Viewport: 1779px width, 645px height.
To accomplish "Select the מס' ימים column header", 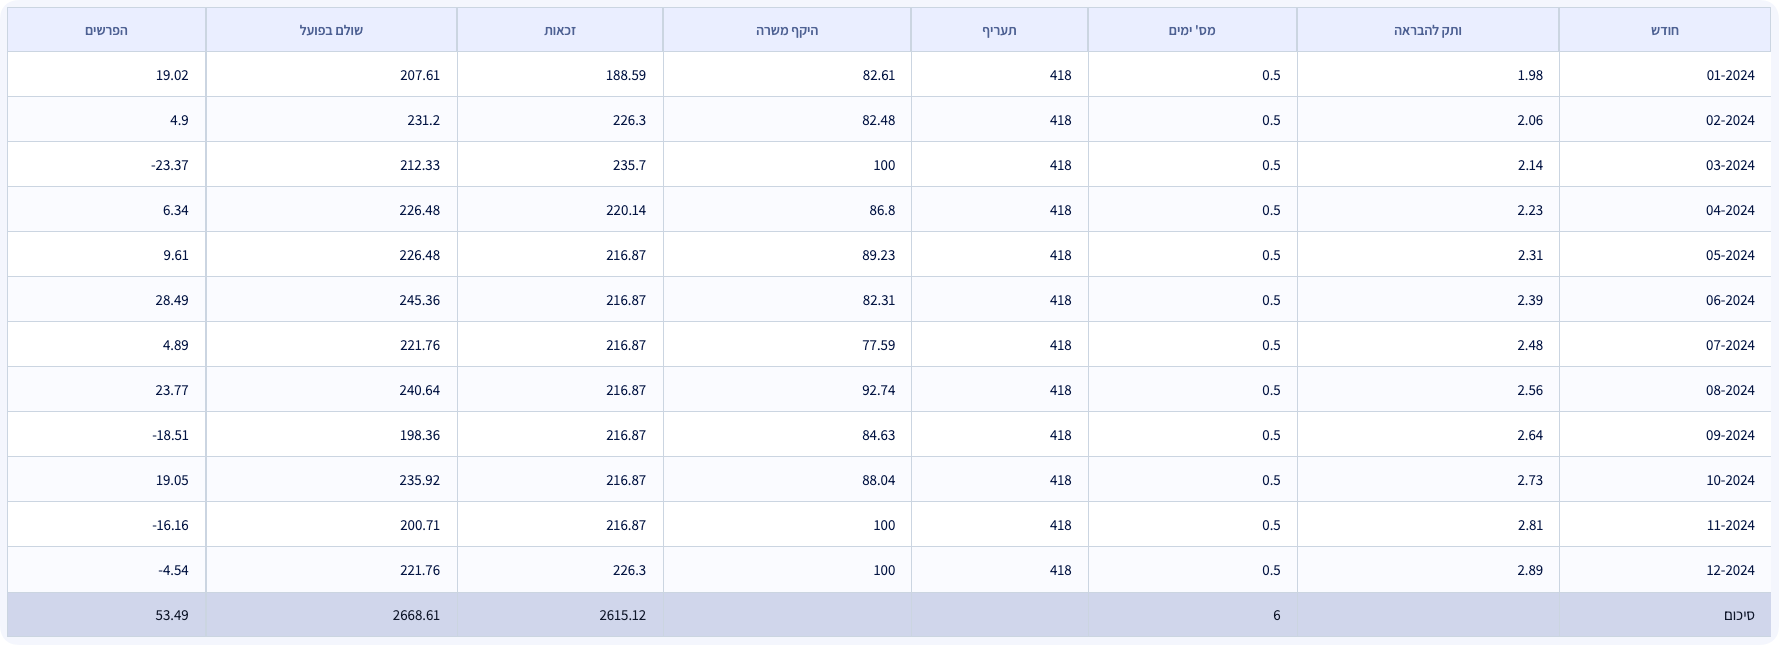I will [1192, 30].
